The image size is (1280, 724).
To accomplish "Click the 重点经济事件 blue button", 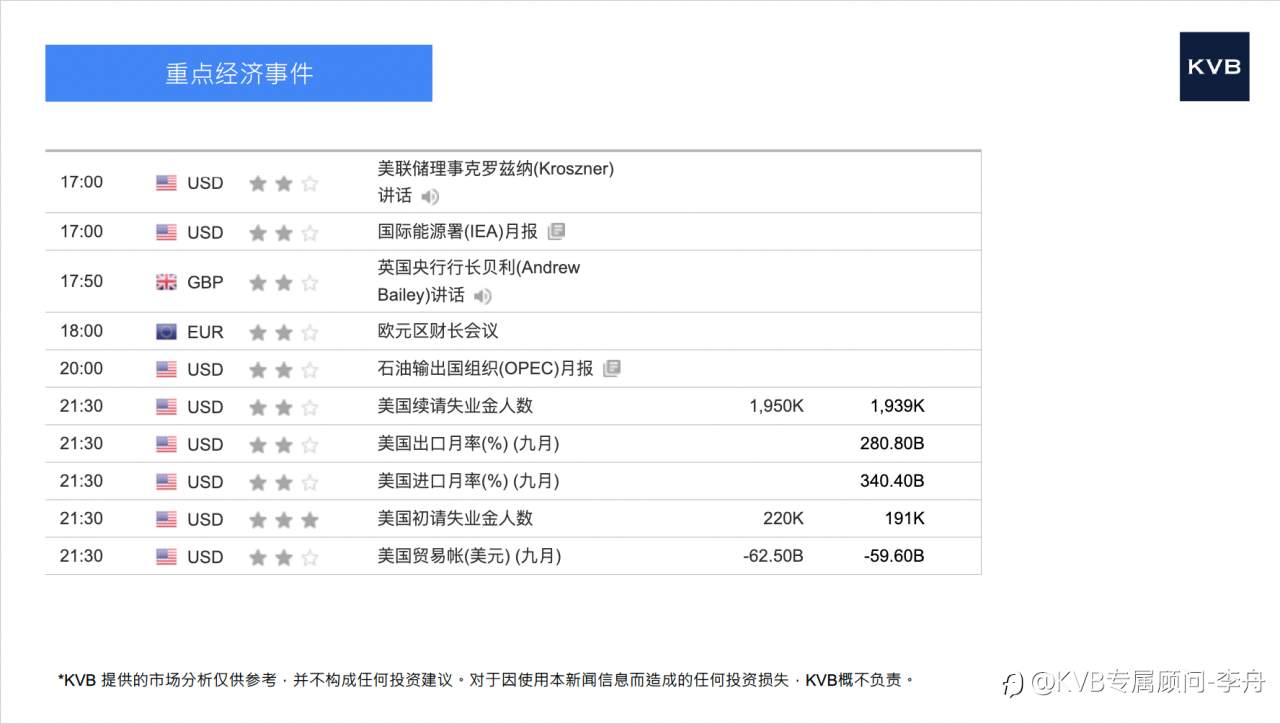I will point(239,73).
